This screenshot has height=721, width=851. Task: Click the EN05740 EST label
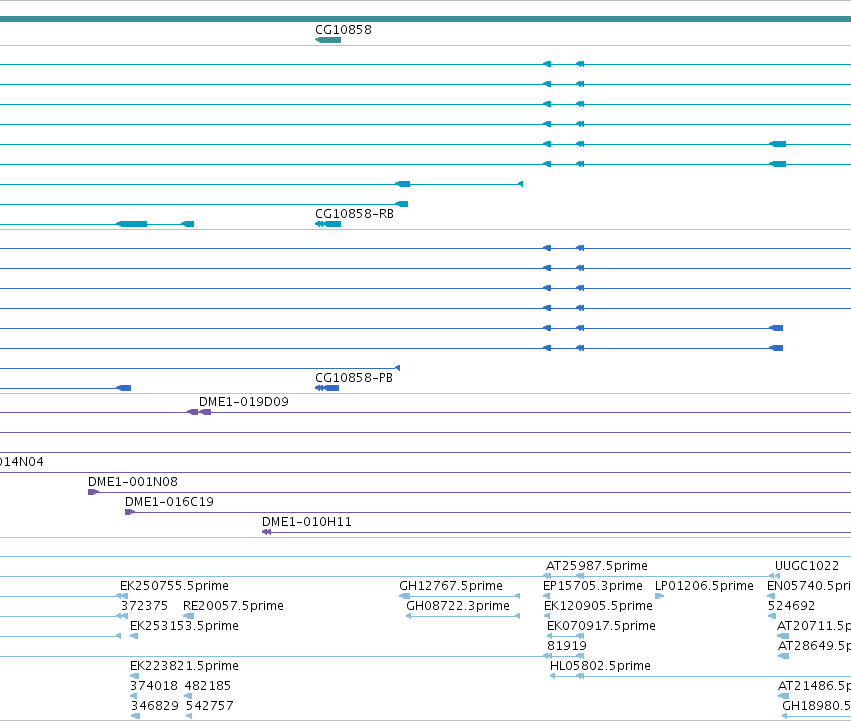coord(809,586)
